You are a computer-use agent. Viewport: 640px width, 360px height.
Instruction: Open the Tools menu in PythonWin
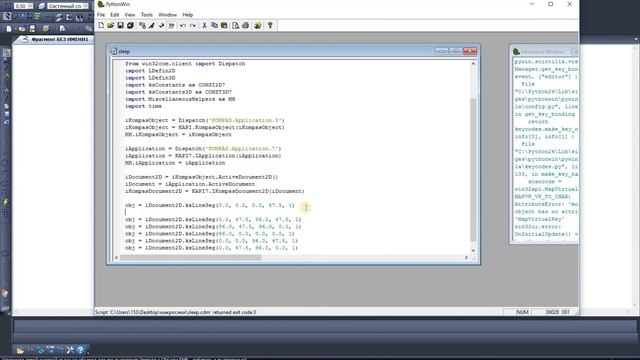[147, 15]
